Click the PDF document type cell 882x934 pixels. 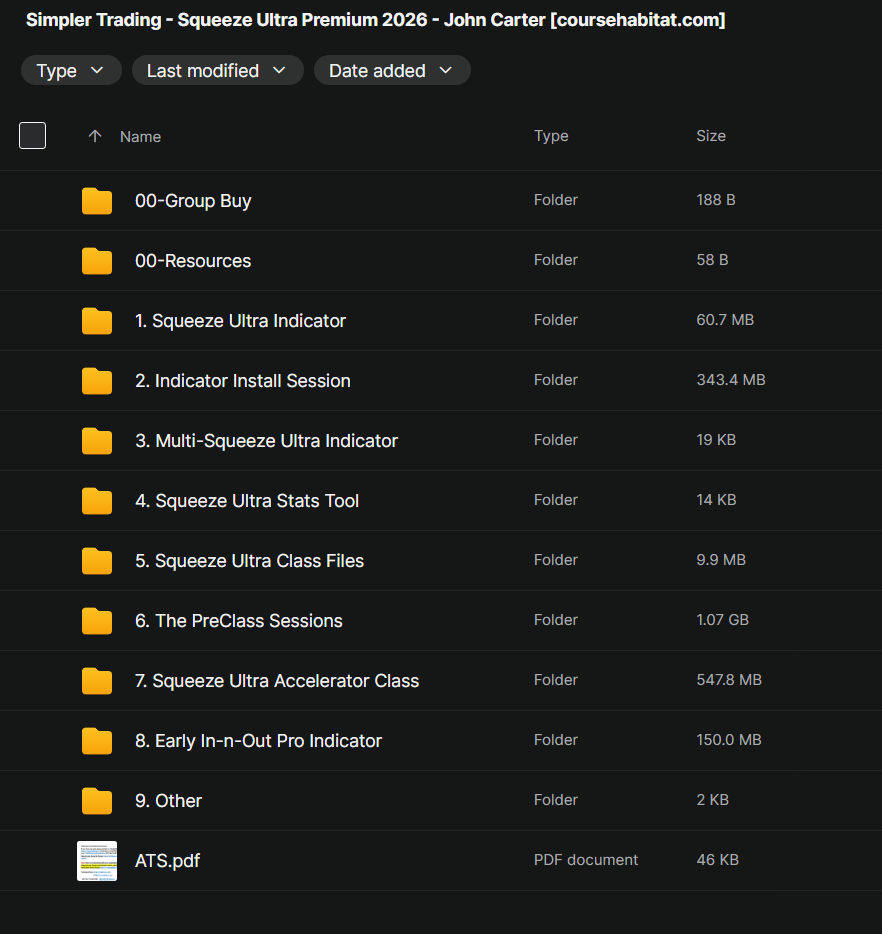[586, 860]
